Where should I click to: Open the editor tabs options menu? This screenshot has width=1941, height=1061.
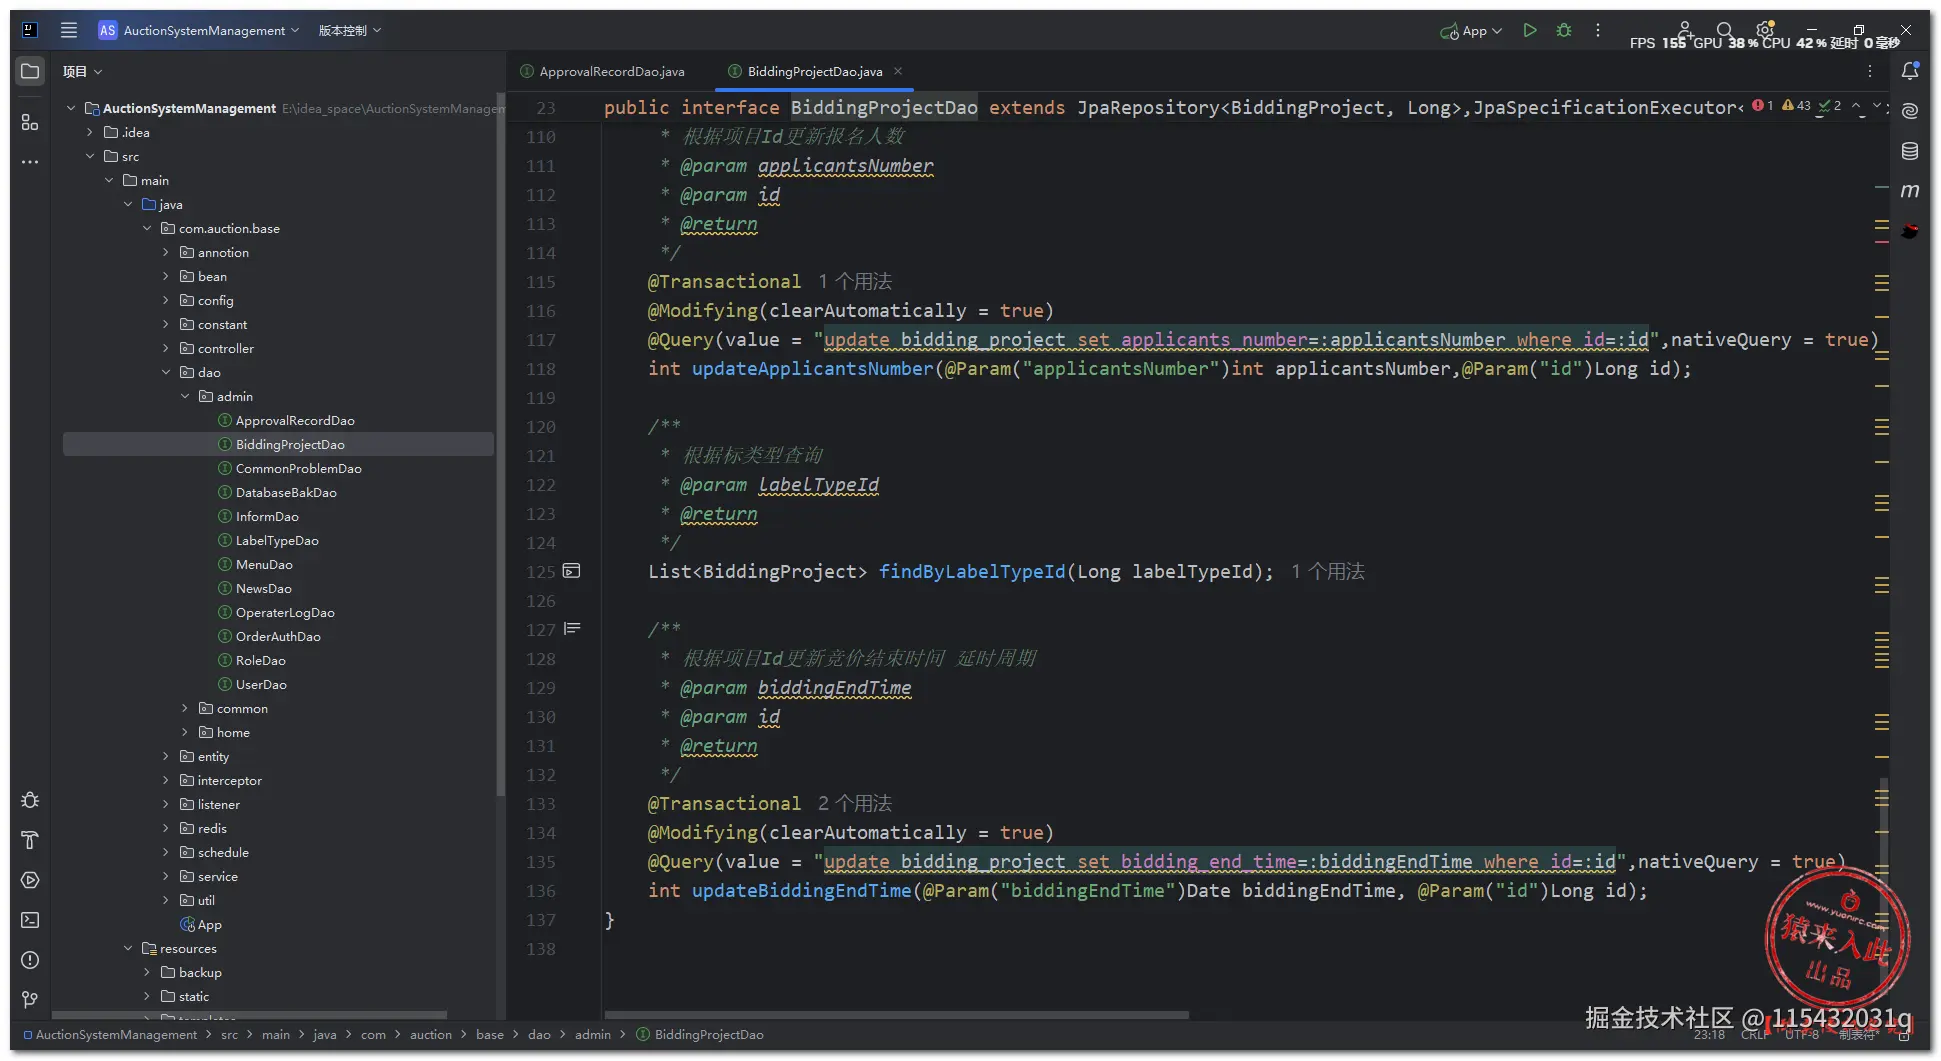click(1870, 71)
